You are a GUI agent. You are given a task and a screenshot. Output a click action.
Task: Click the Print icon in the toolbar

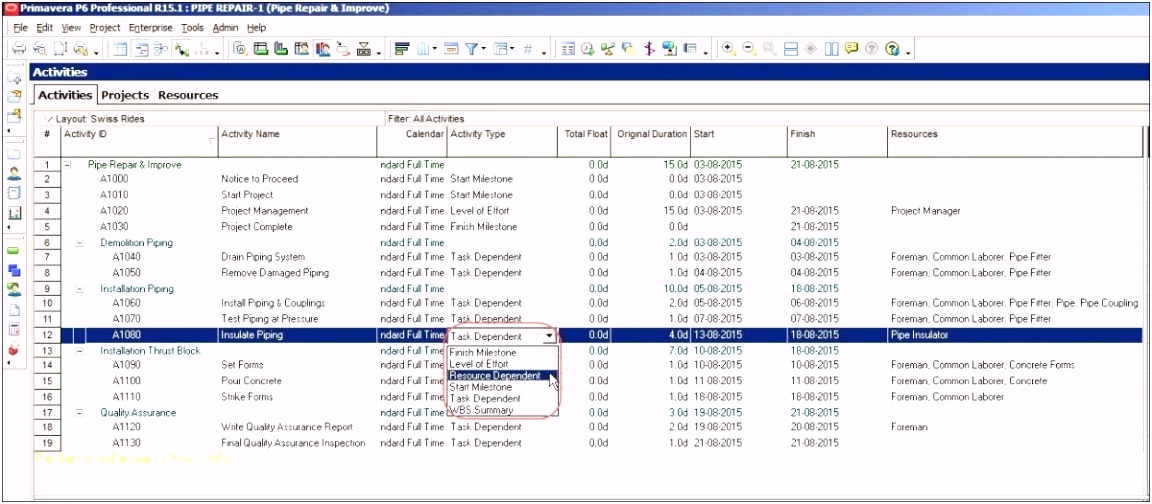click(19, 48)
